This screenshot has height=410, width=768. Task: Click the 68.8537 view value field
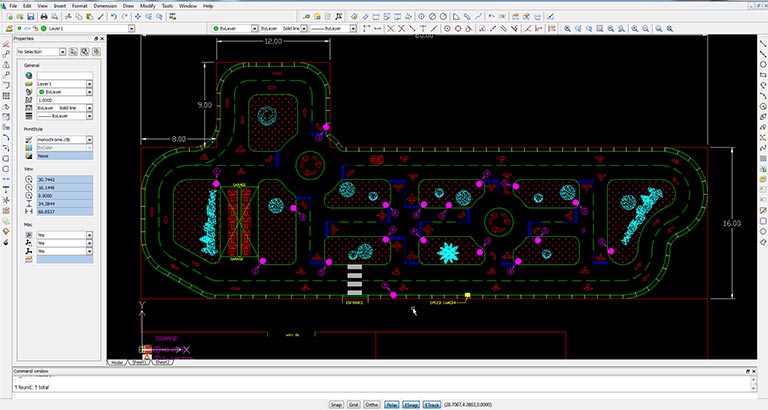(x=65, y=212)
